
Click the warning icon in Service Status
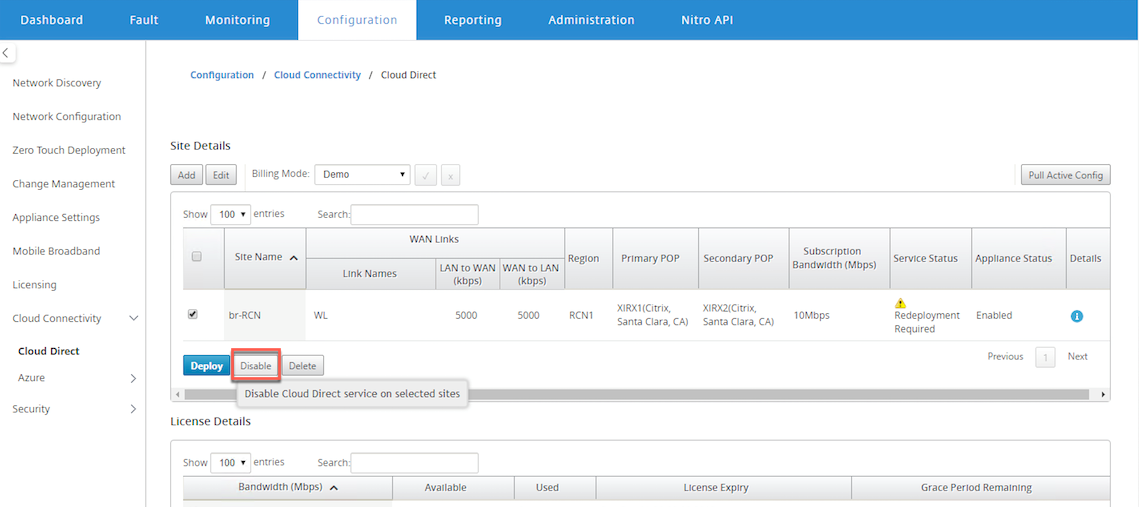pyautogui.click(x=901, y=303)
